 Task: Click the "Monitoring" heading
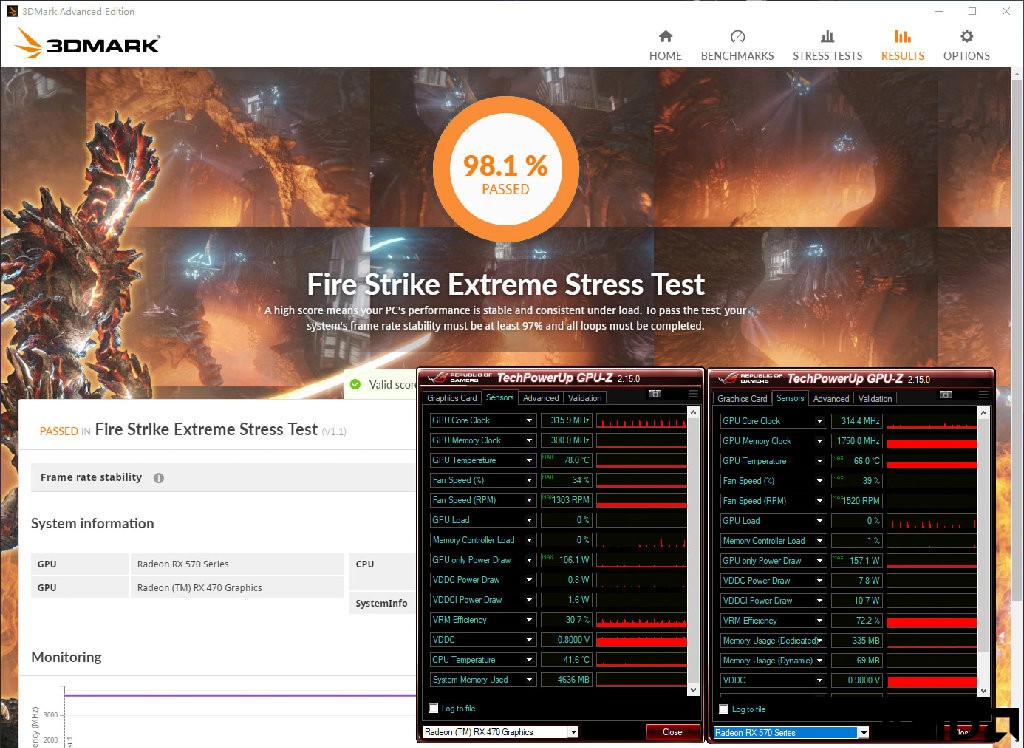point(67,657)
